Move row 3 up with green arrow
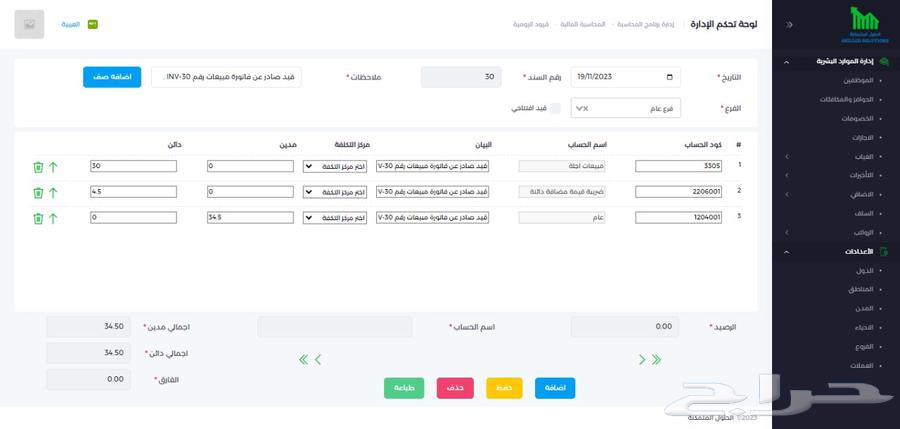 [53, 219]
